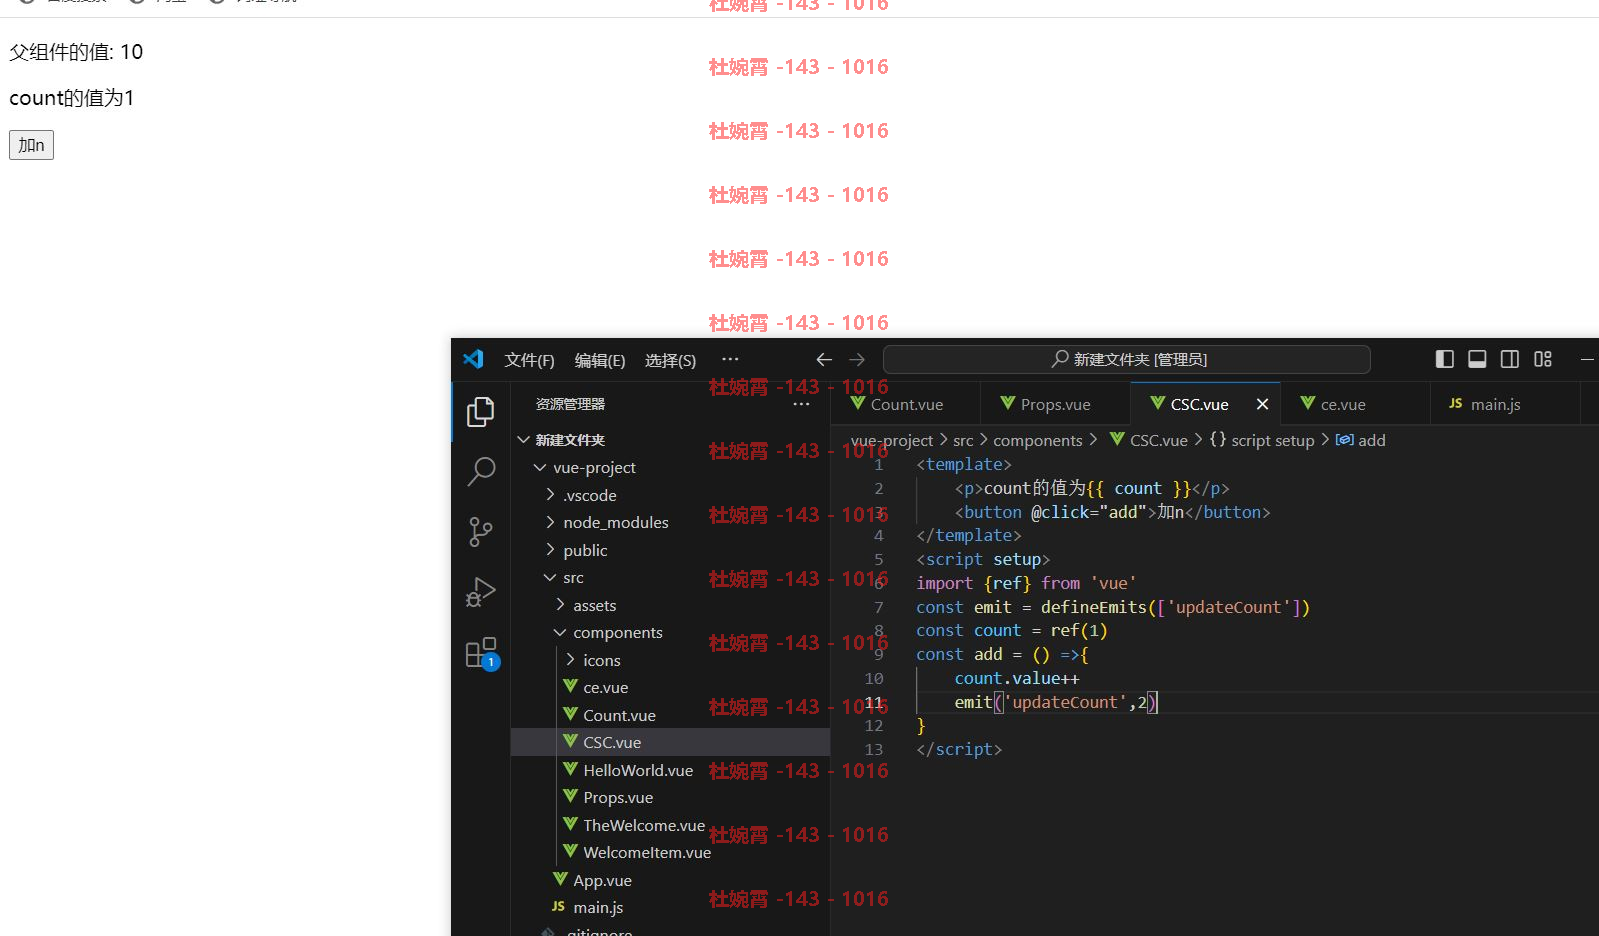Open Run and Debug view
1599x936 pixels.
pos(481,592)
